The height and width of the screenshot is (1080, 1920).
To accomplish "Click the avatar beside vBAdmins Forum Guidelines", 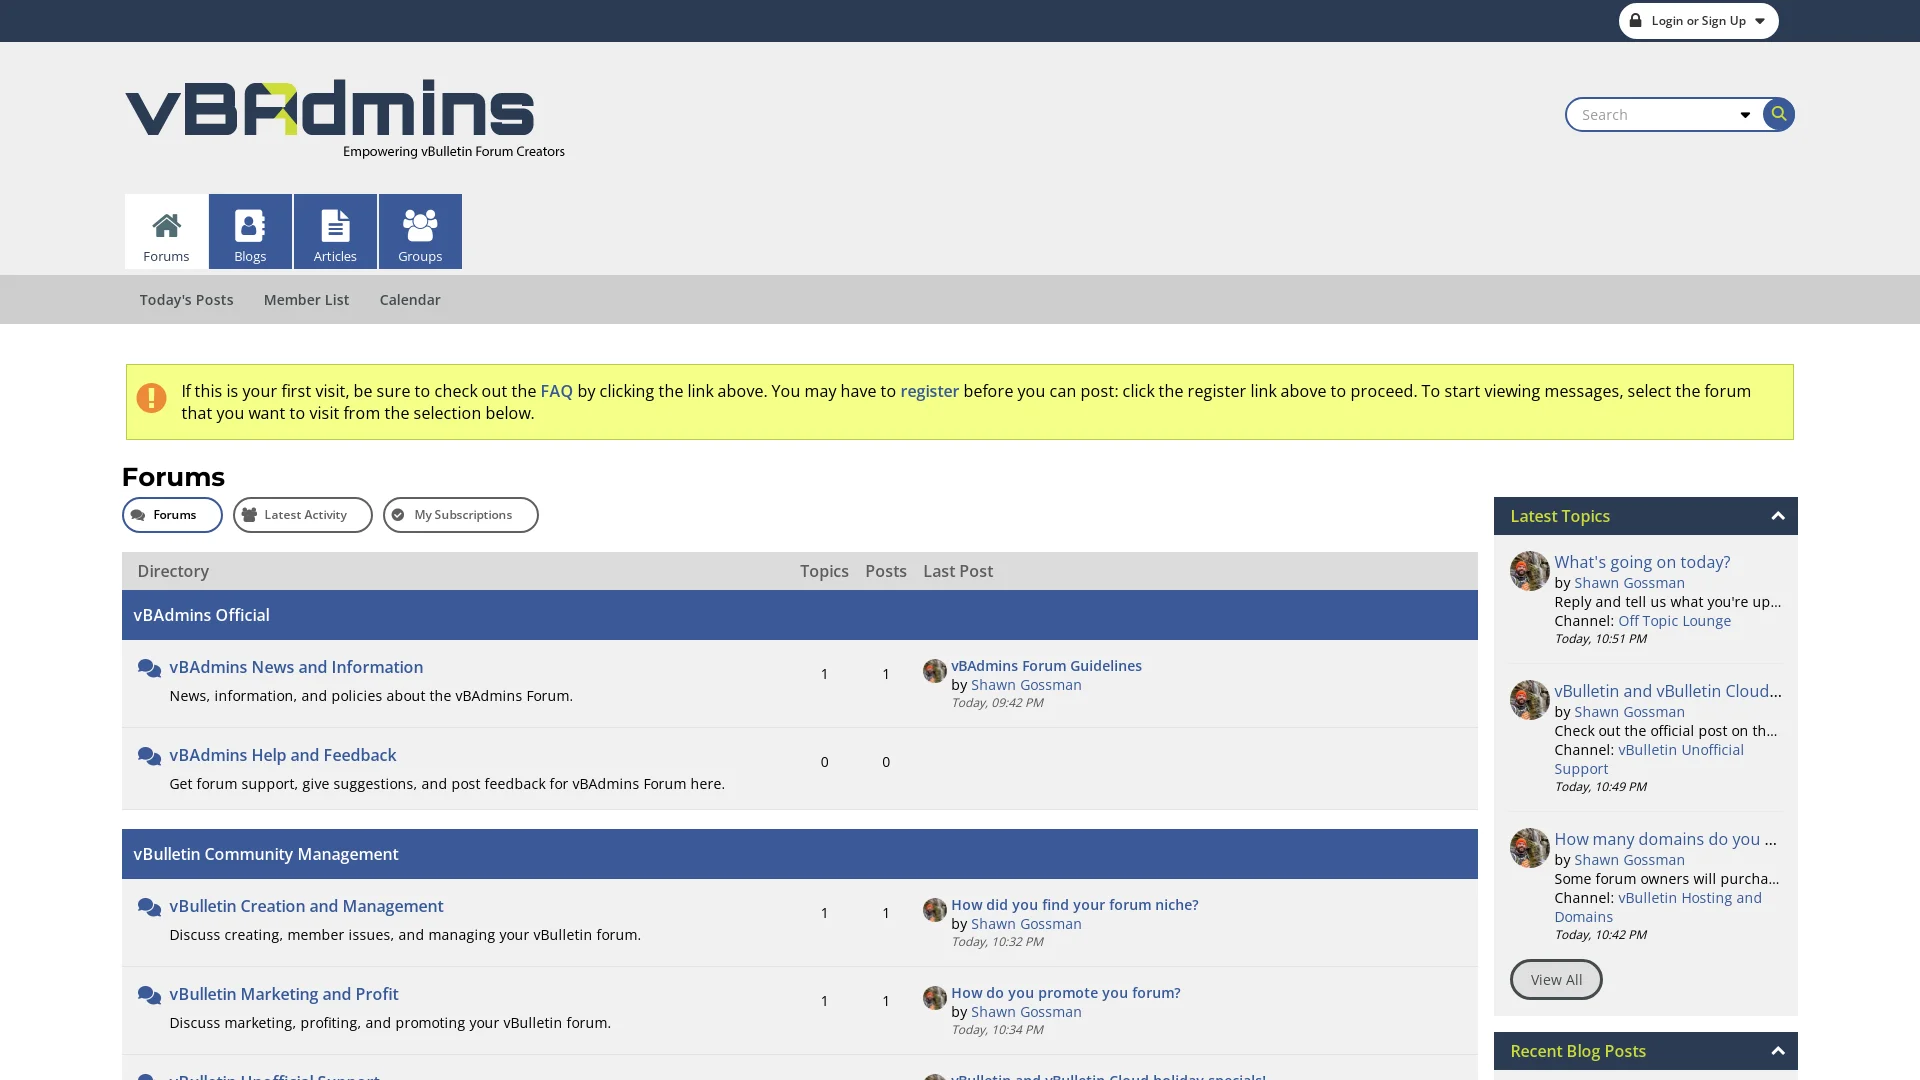I will 935,671.
